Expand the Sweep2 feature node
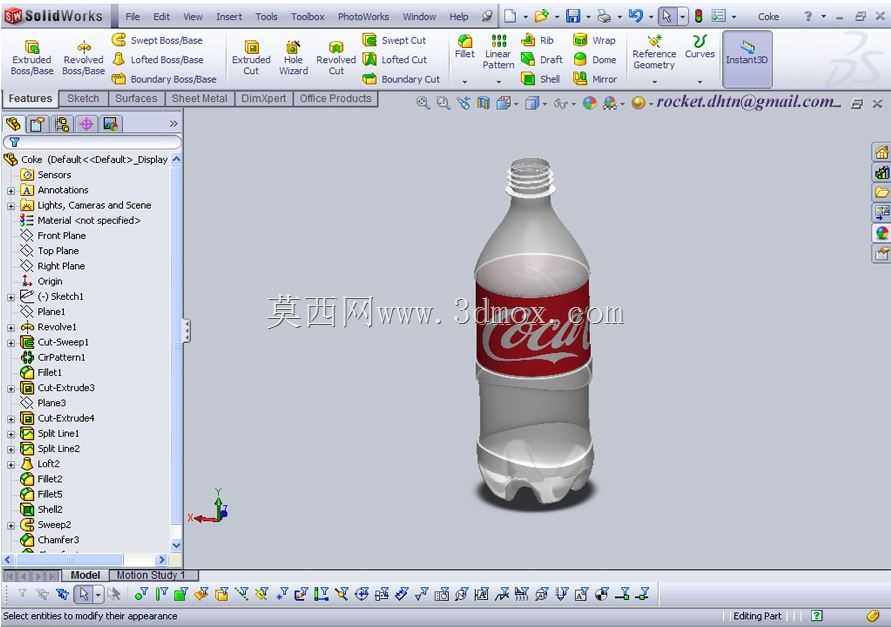The image size is (891, 627). tap(11, 525)
